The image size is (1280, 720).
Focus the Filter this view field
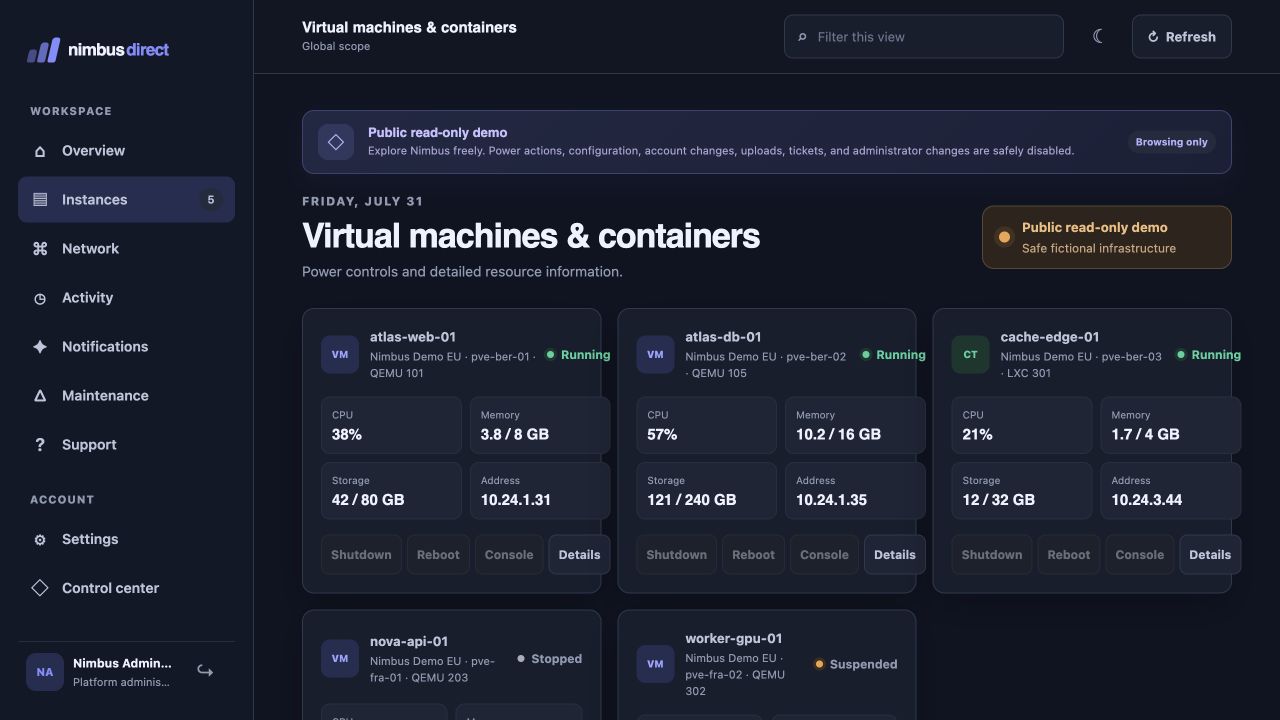923,37
